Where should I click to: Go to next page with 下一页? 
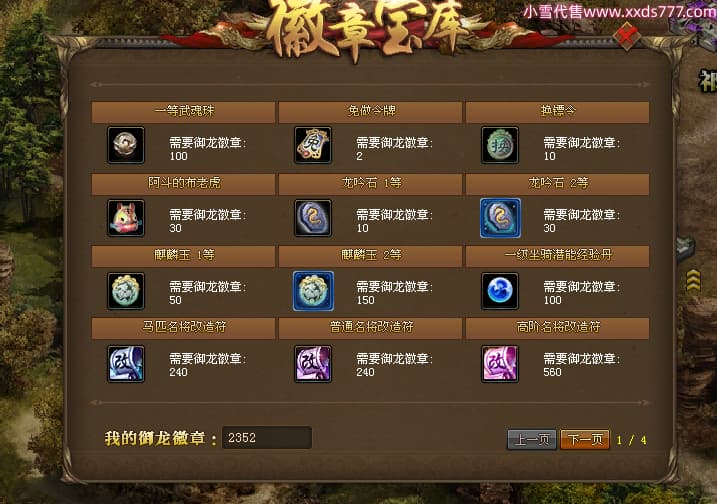[585, 440]
